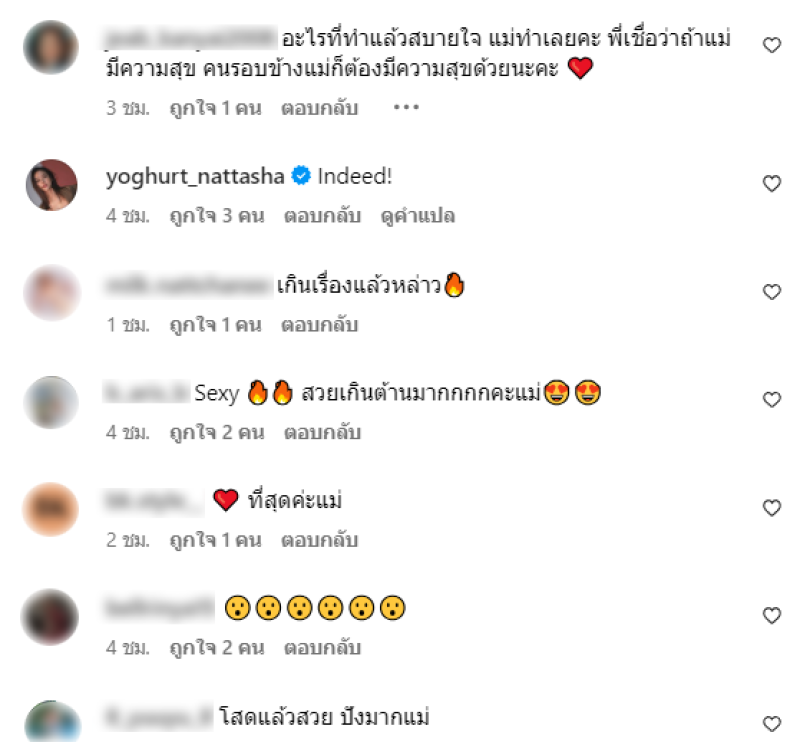Reply to yoghurt_nattasha's comment via ตอบกลับ
This screenshot has width=800, height=742.
[x=322, y=216]
